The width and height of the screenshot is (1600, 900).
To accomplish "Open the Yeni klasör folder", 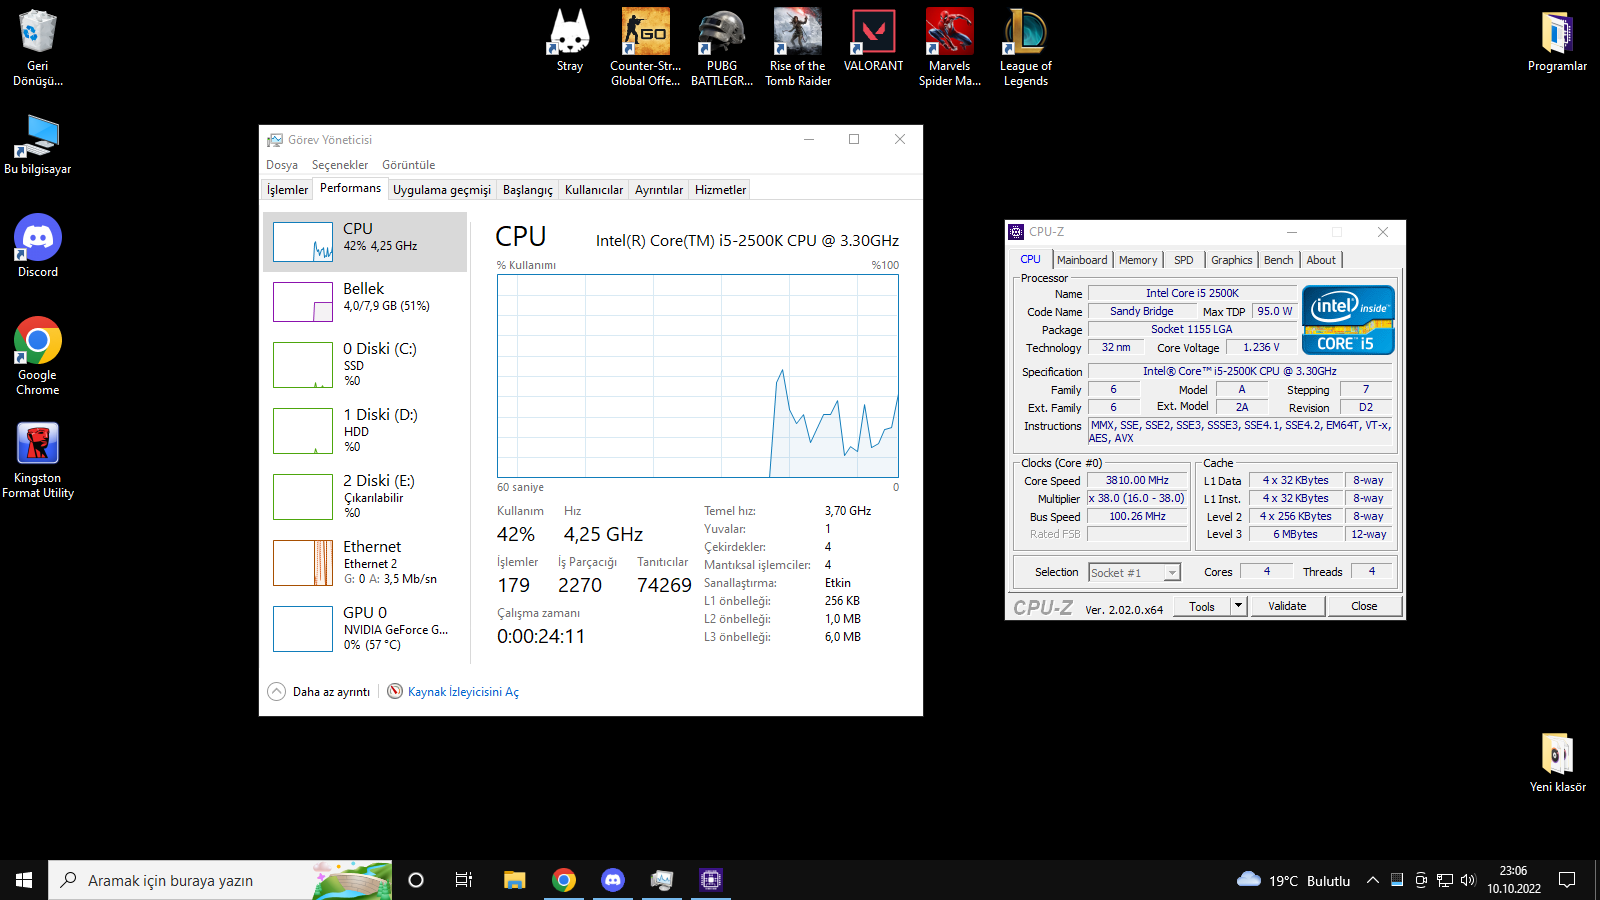I will (1557, 762).
